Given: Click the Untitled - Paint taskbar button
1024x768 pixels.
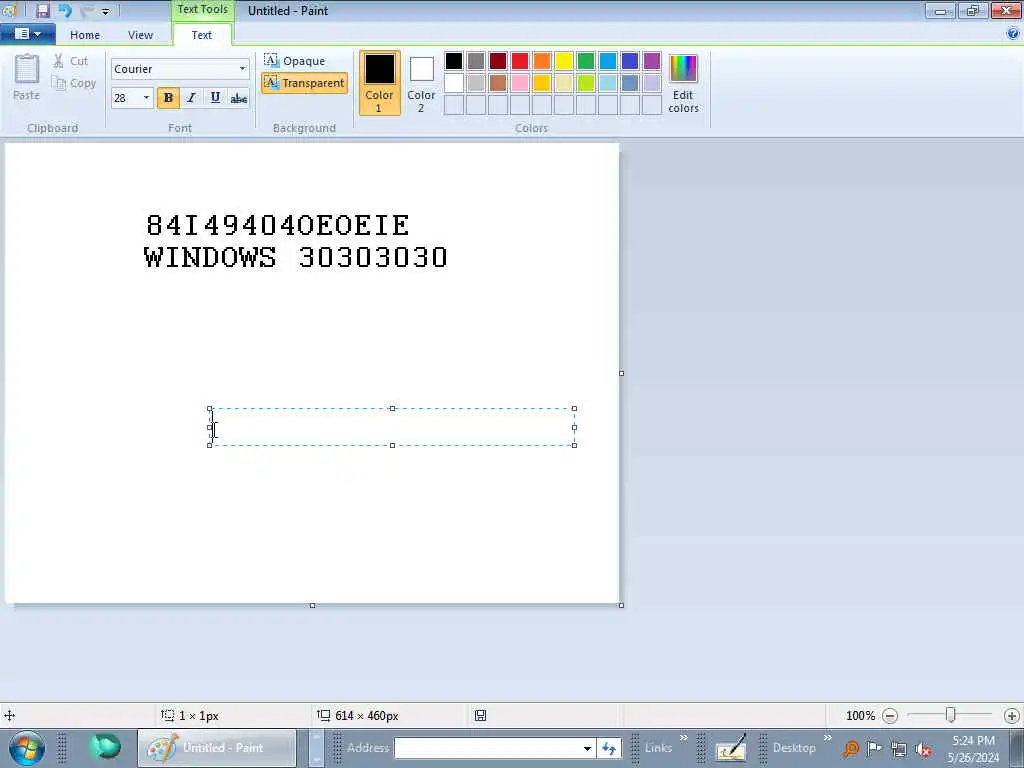Looking at the screenshot, I should 217,748.
